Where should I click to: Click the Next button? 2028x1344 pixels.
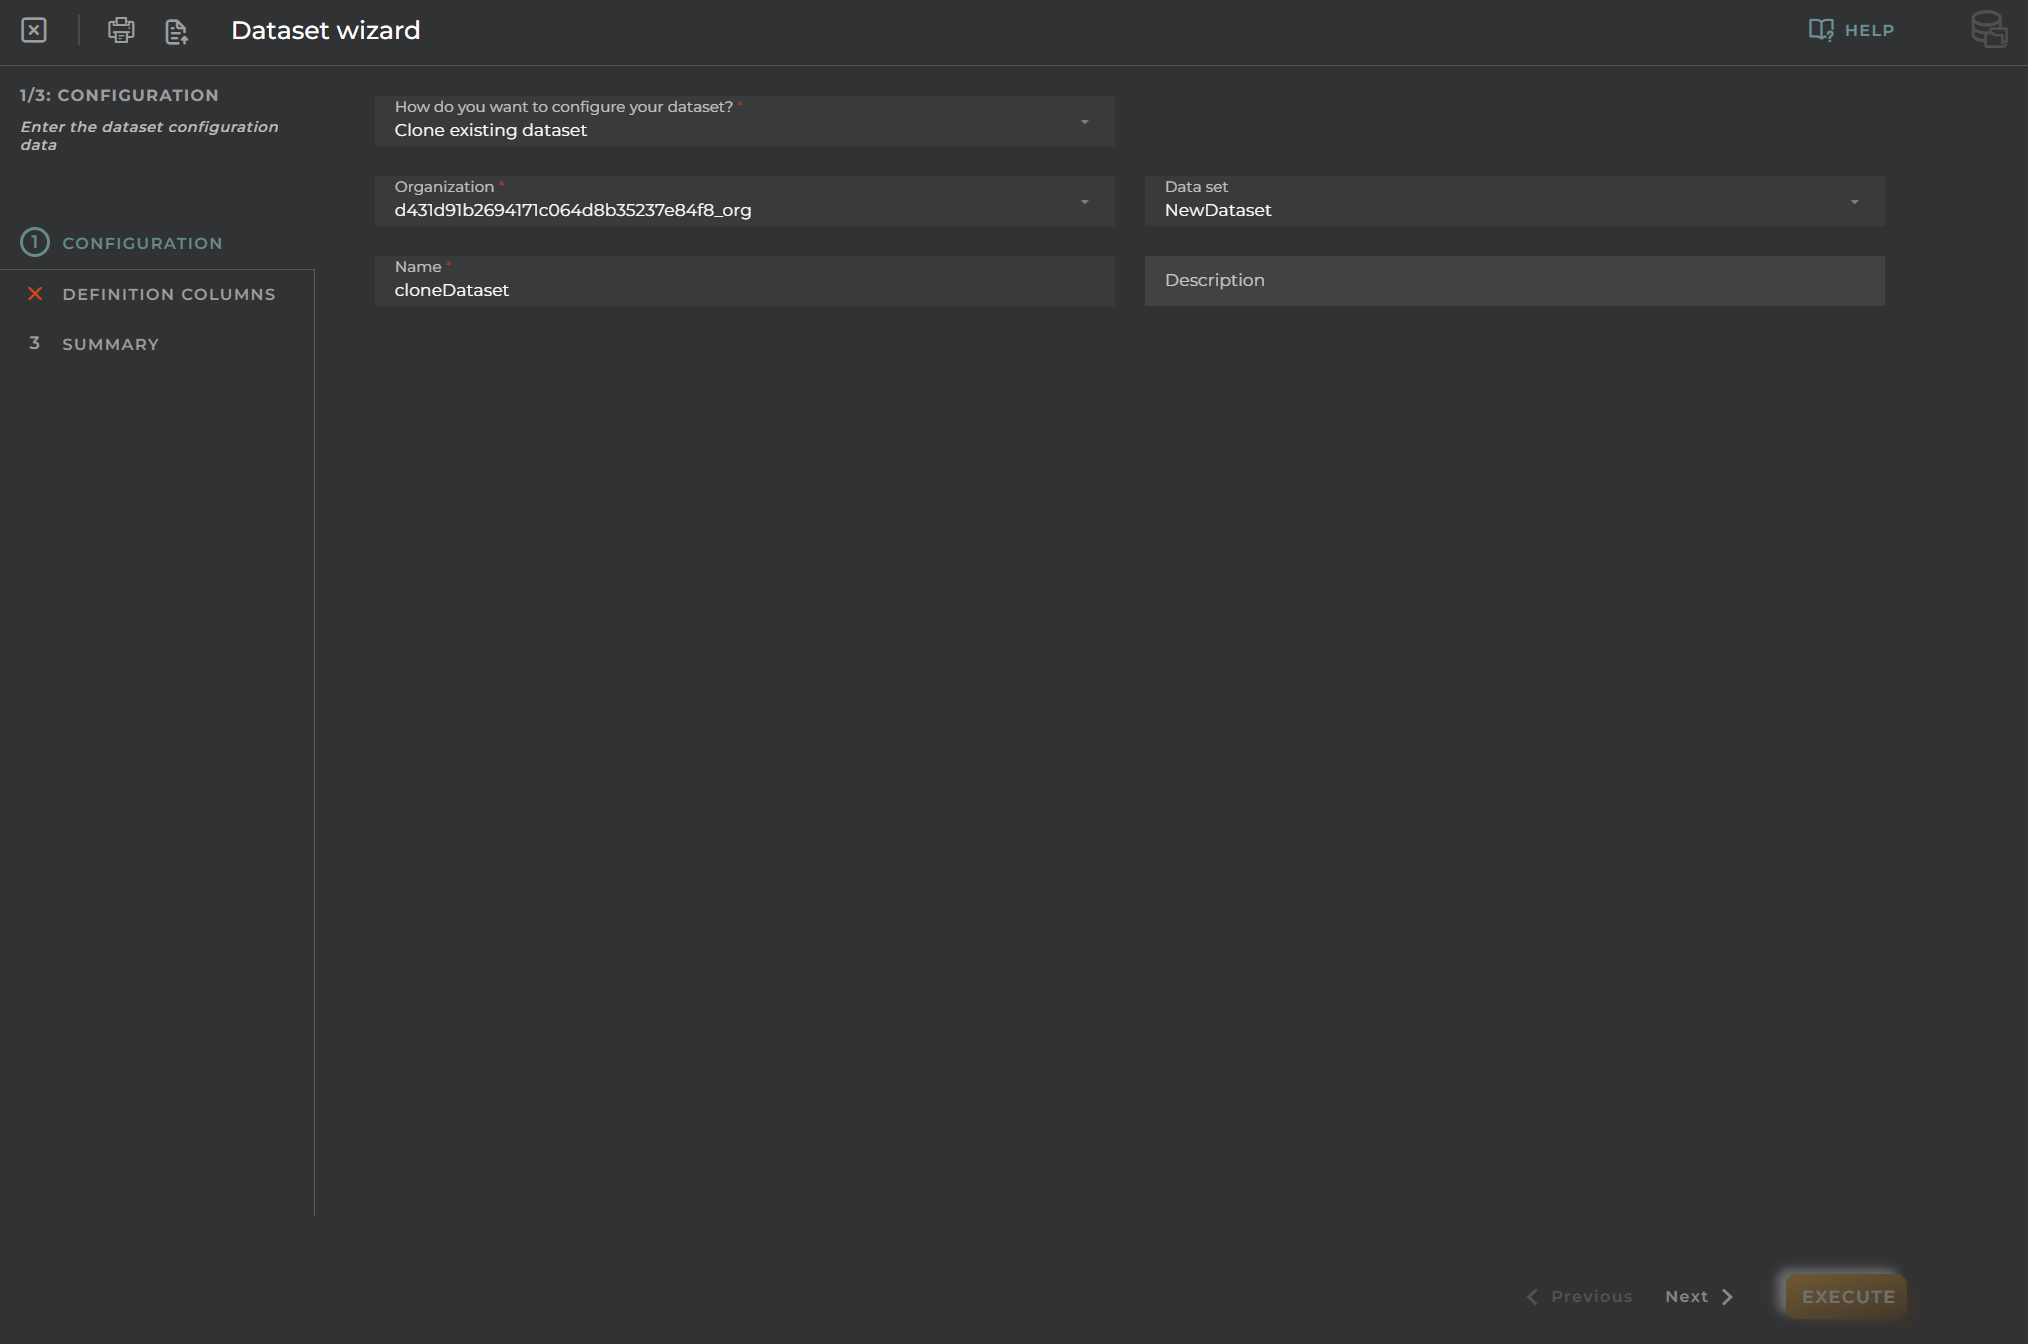(1699, 1296)
